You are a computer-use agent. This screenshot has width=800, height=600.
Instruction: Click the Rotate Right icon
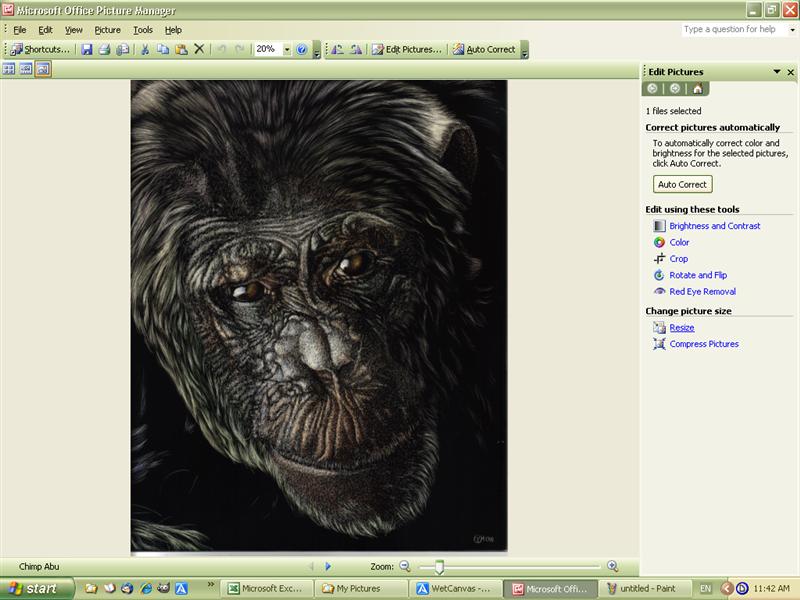coord(356,49)
